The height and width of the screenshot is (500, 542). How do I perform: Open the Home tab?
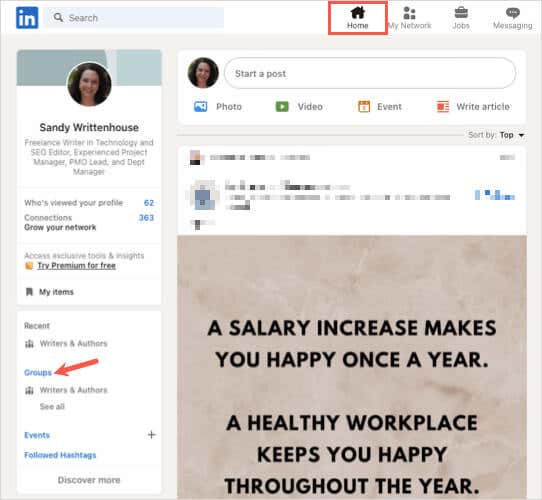(x=357, y=18)
